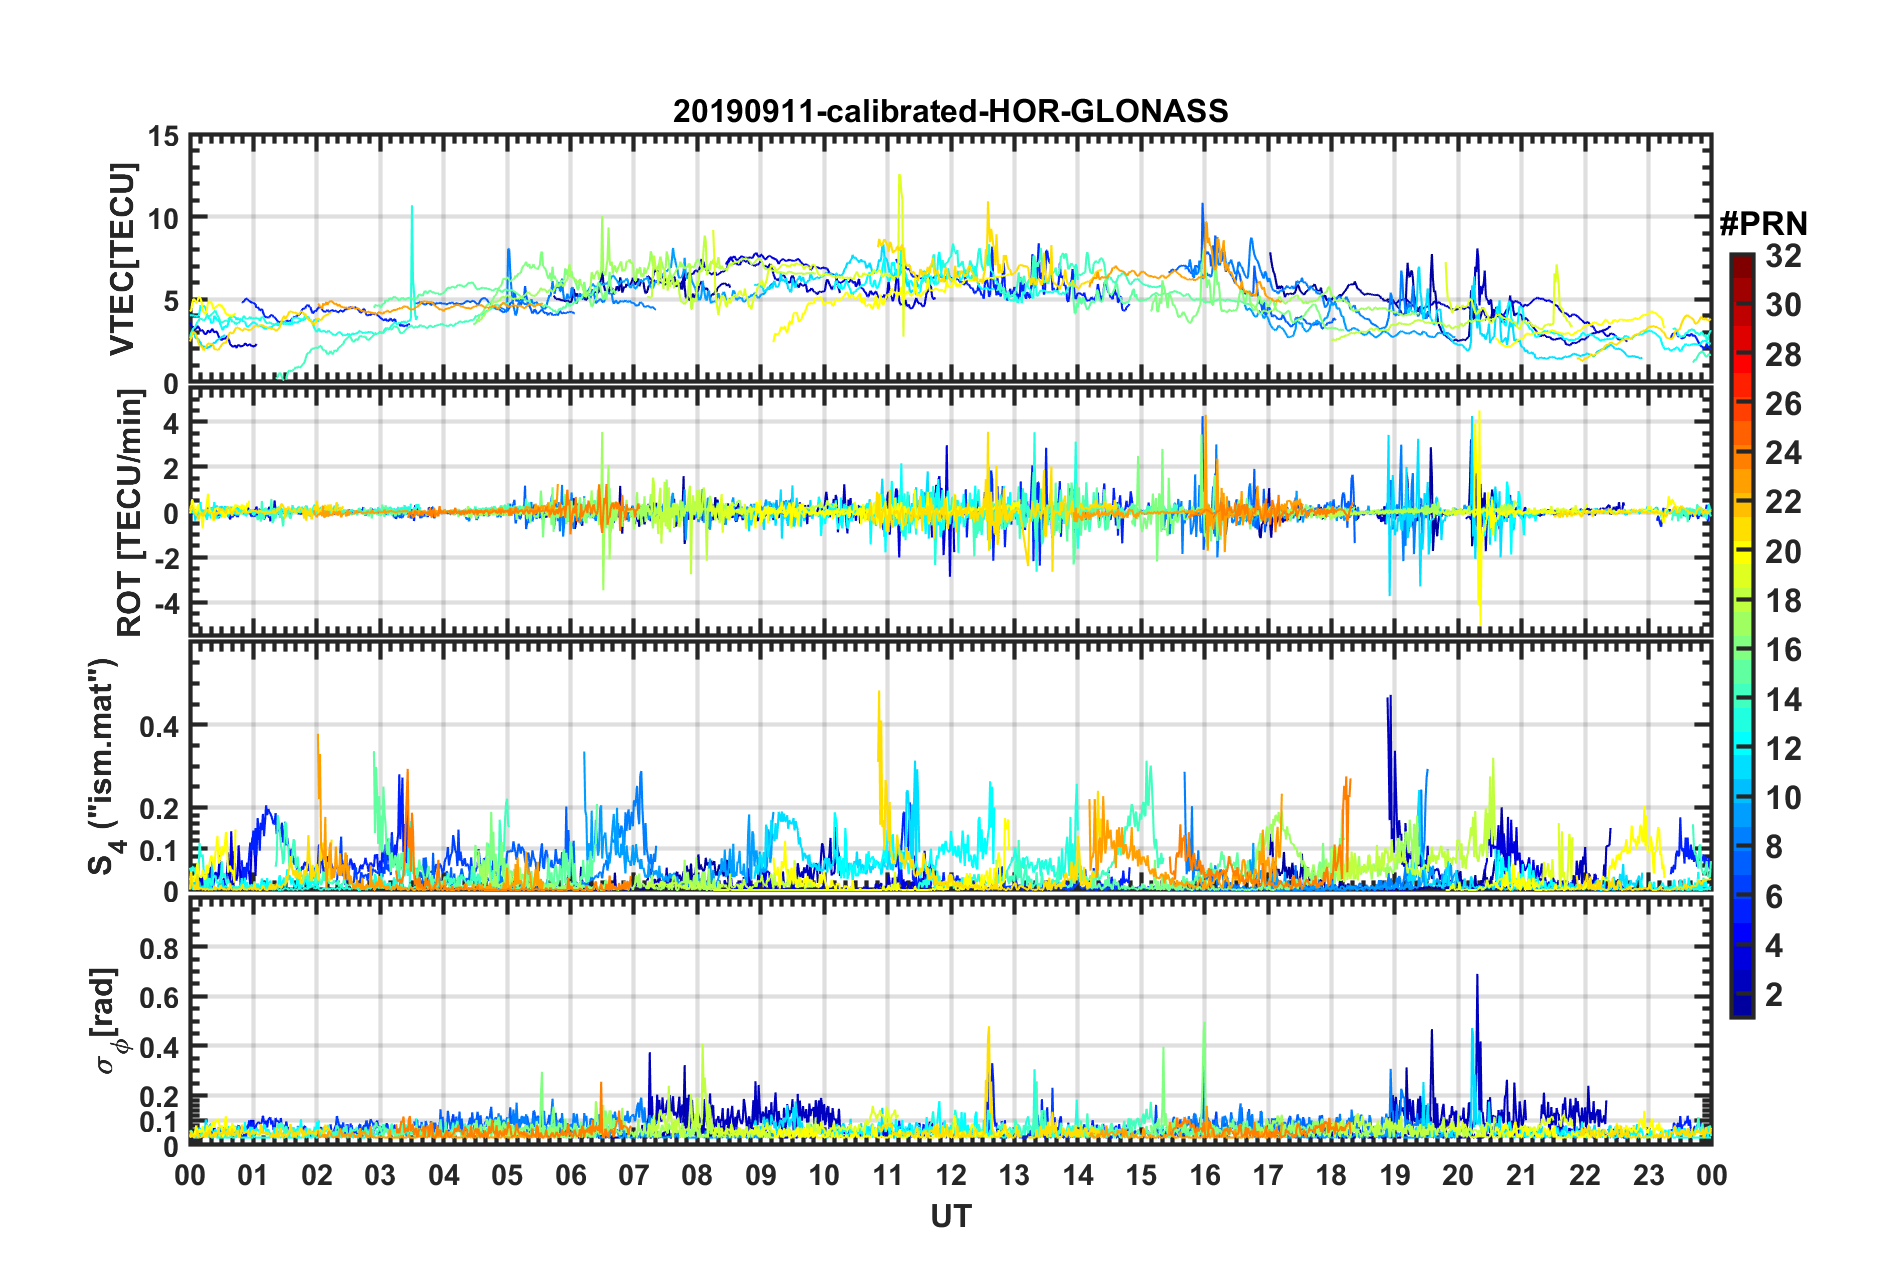Click S4 y-axis tick label "0.4"

pyautogui.click(x=158, y=726)
